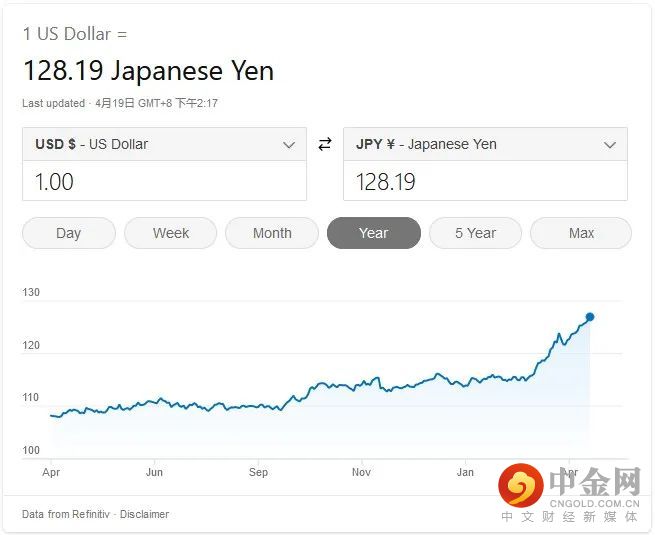Click the US Dollar amount field 1.00
The image size is (655, 535).
click(164, 181)
